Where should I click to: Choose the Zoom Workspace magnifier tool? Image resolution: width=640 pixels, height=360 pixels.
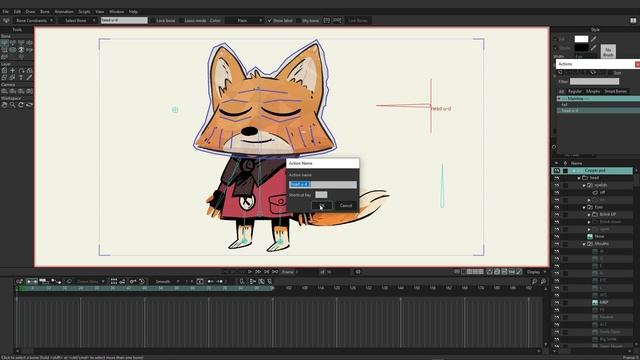coord(13,105)
